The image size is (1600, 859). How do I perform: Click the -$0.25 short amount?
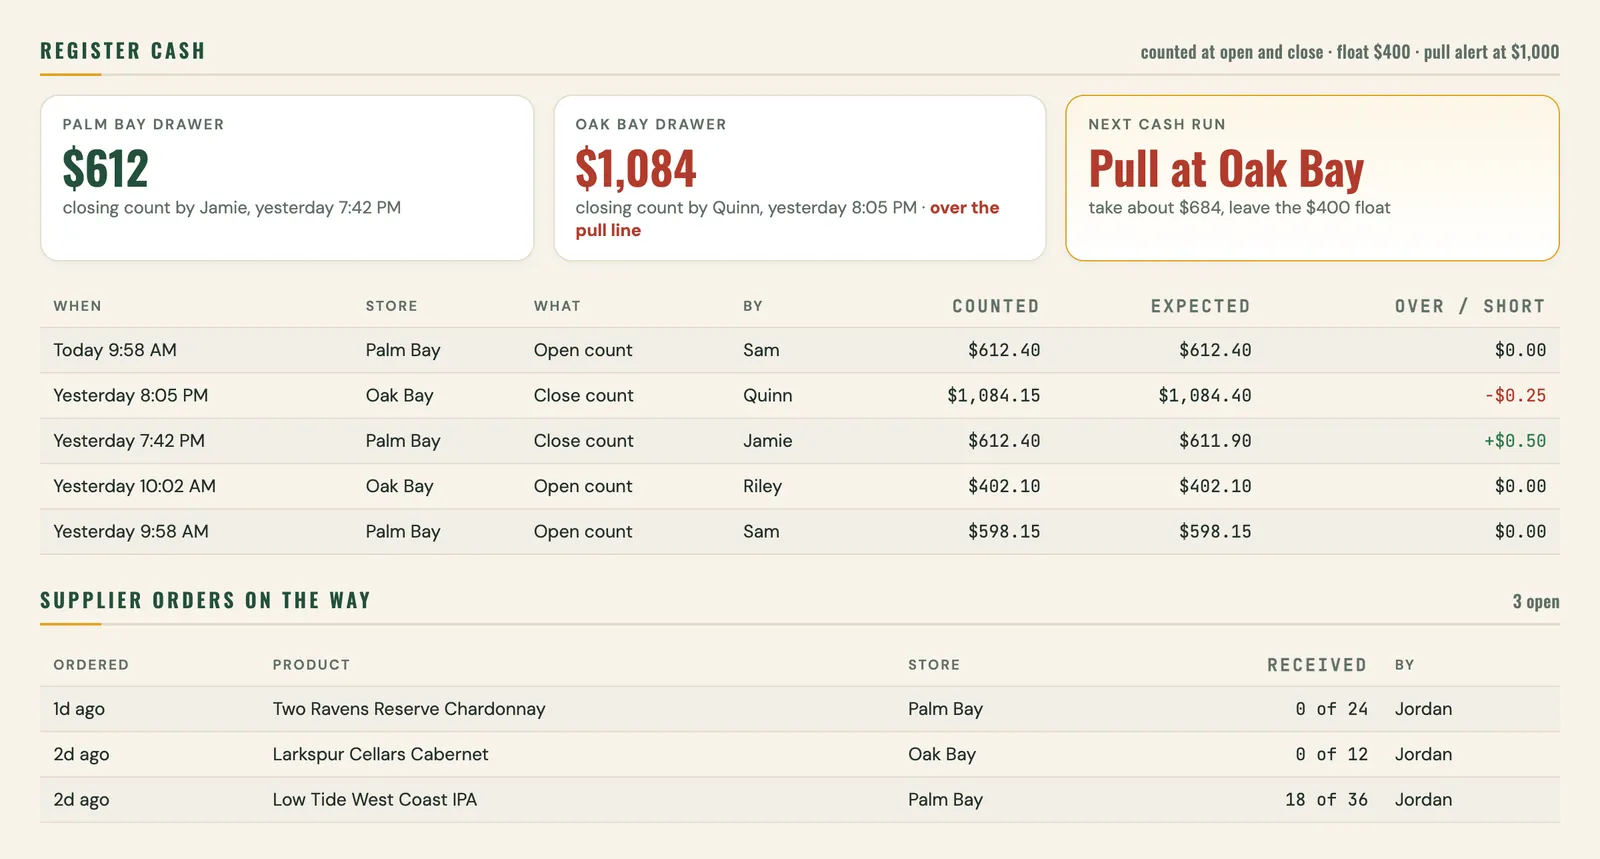point(1515,396)
